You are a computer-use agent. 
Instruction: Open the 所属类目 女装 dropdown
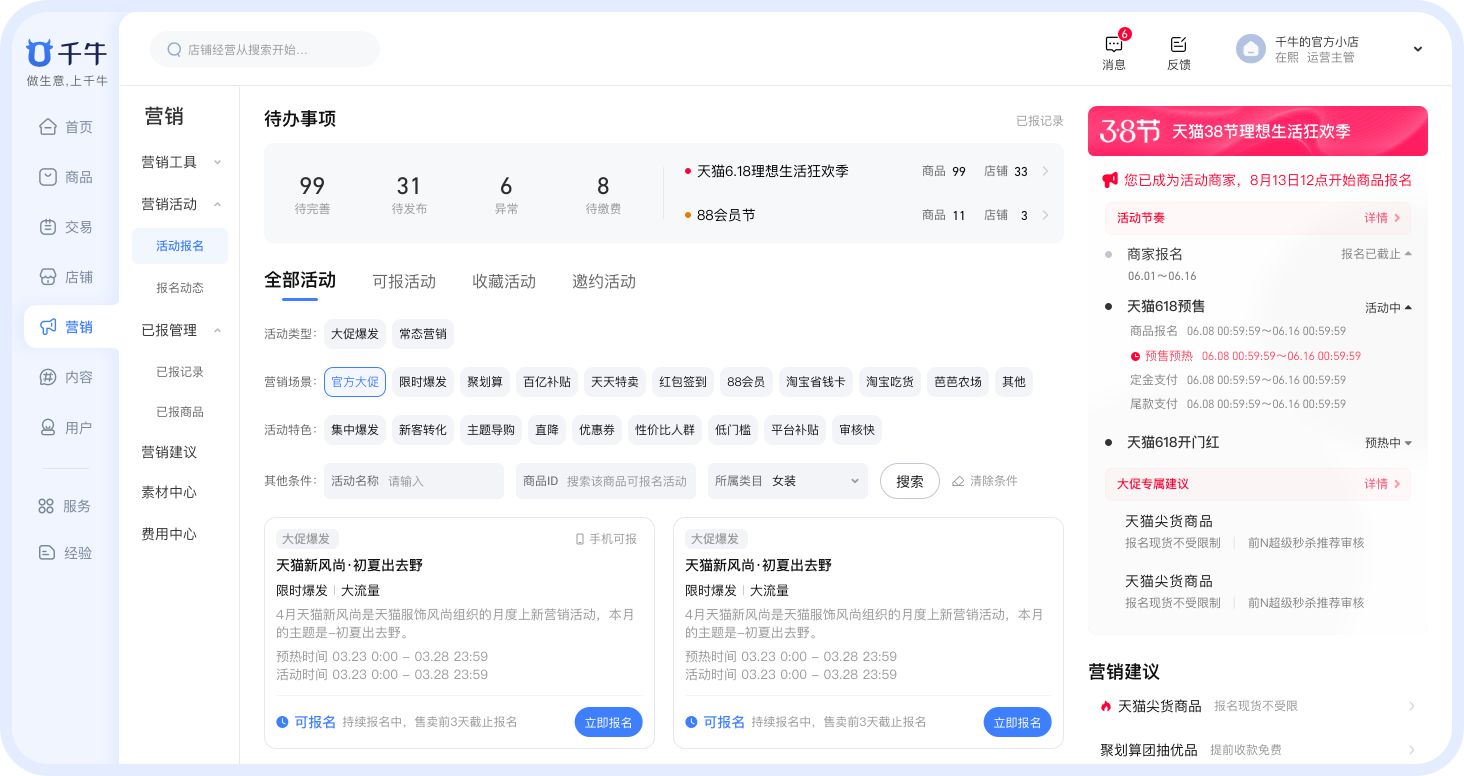pyautogui.click(x=788, y=481)
